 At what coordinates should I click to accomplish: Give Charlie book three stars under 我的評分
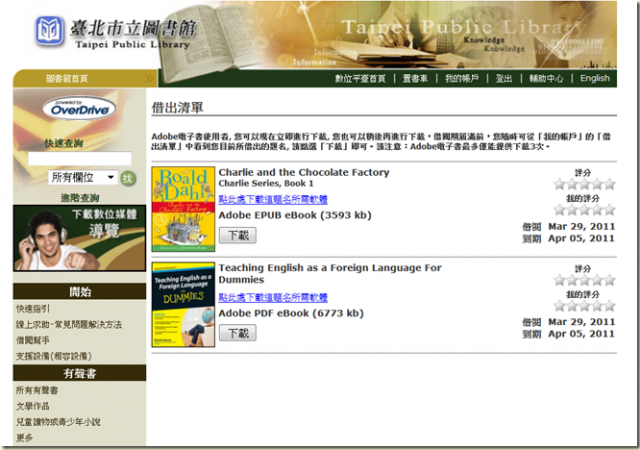[x=584, y=210]
